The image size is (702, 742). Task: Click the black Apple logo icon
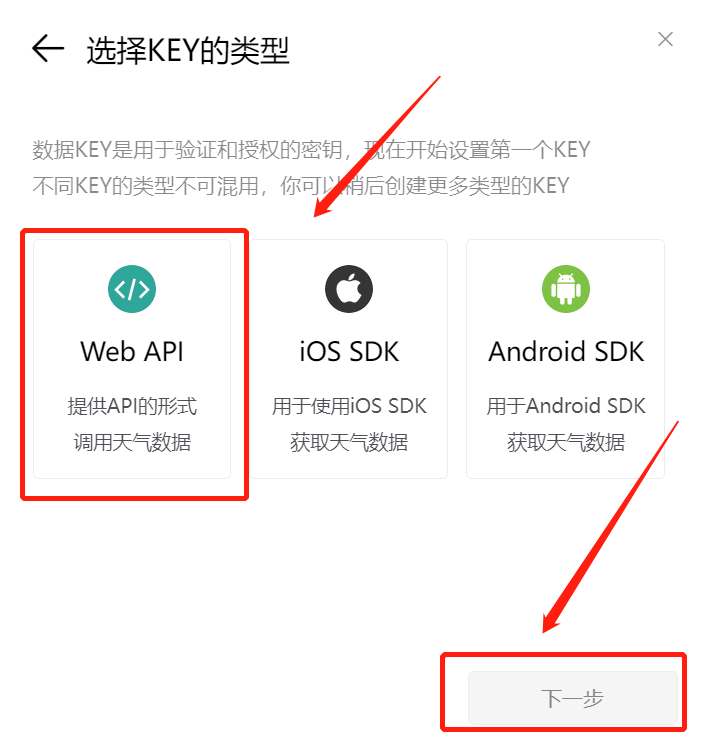349,289
